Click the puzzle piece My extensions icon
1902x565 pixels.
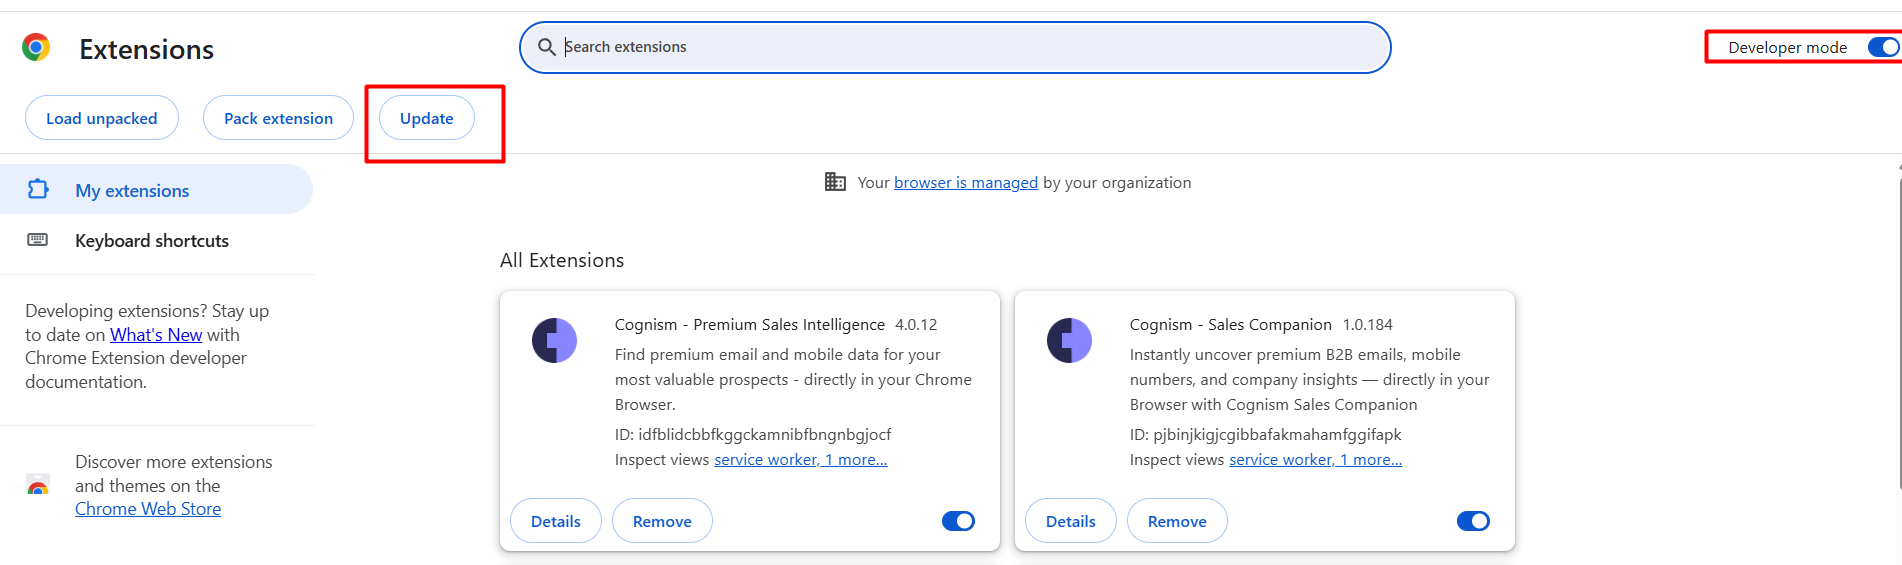pos(38,189)
